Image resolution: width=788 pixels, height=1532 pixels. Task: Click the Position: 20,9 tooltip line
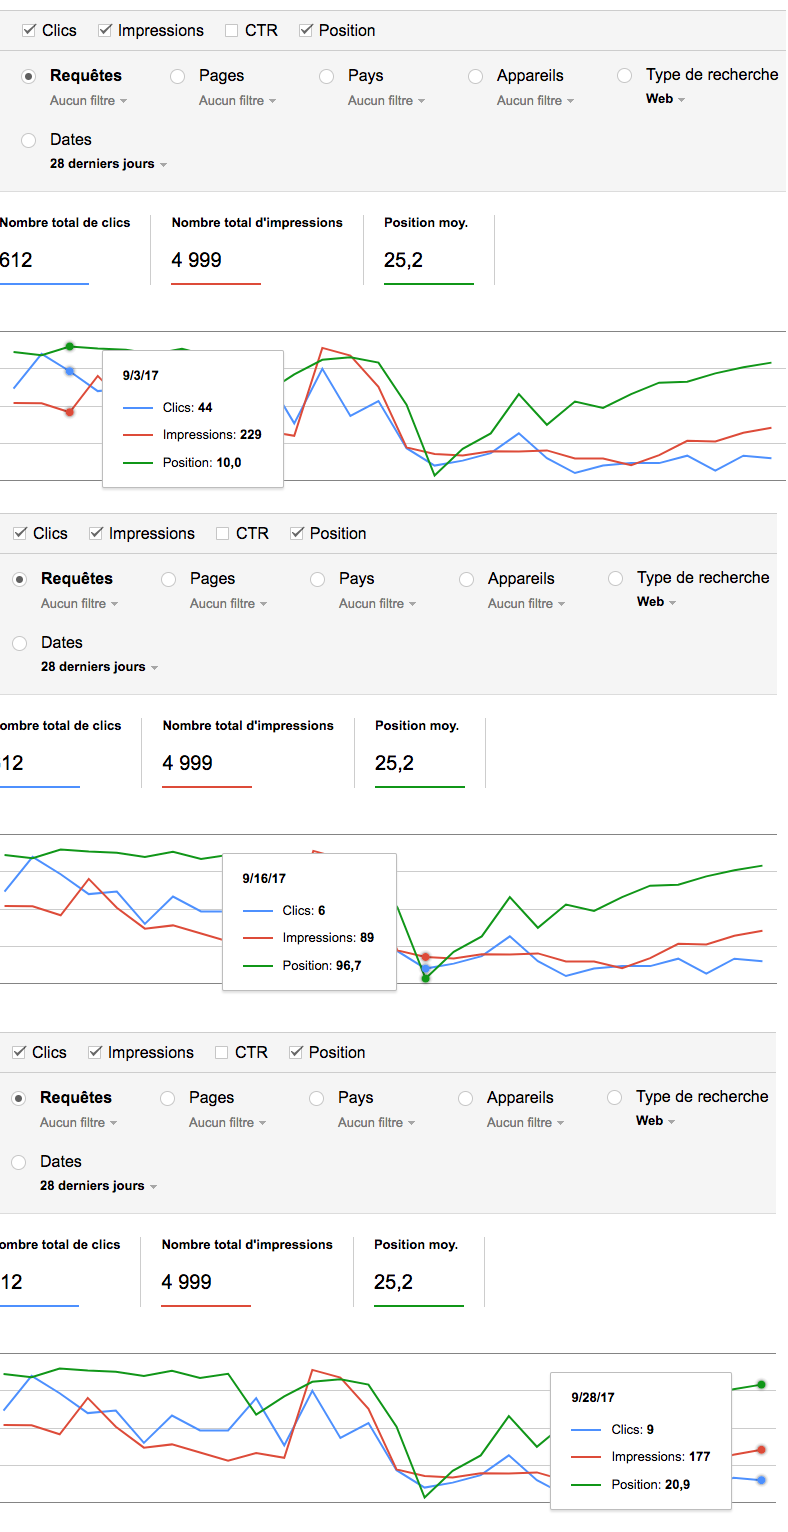[x=631, y=1485]
